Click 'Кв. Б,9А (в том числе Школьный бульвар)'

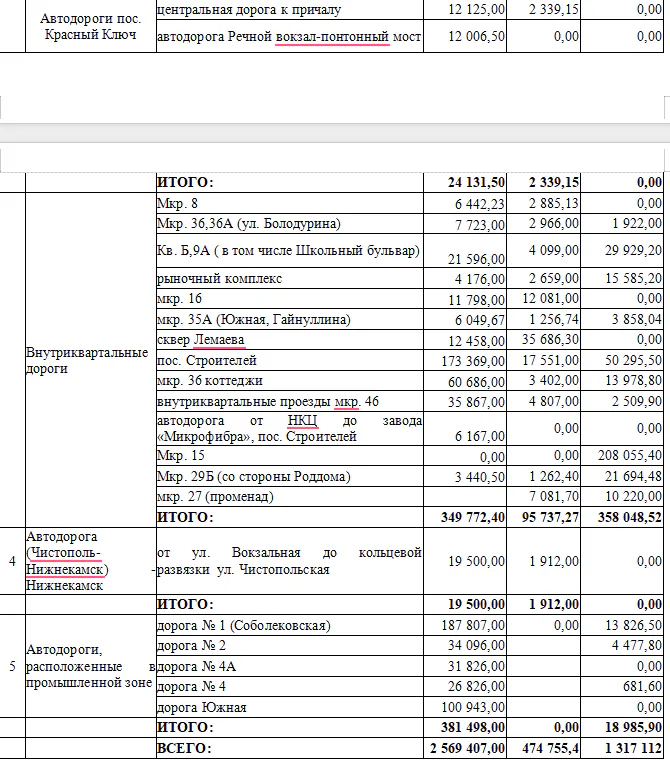pyautogui.click(x=288, y=251)
